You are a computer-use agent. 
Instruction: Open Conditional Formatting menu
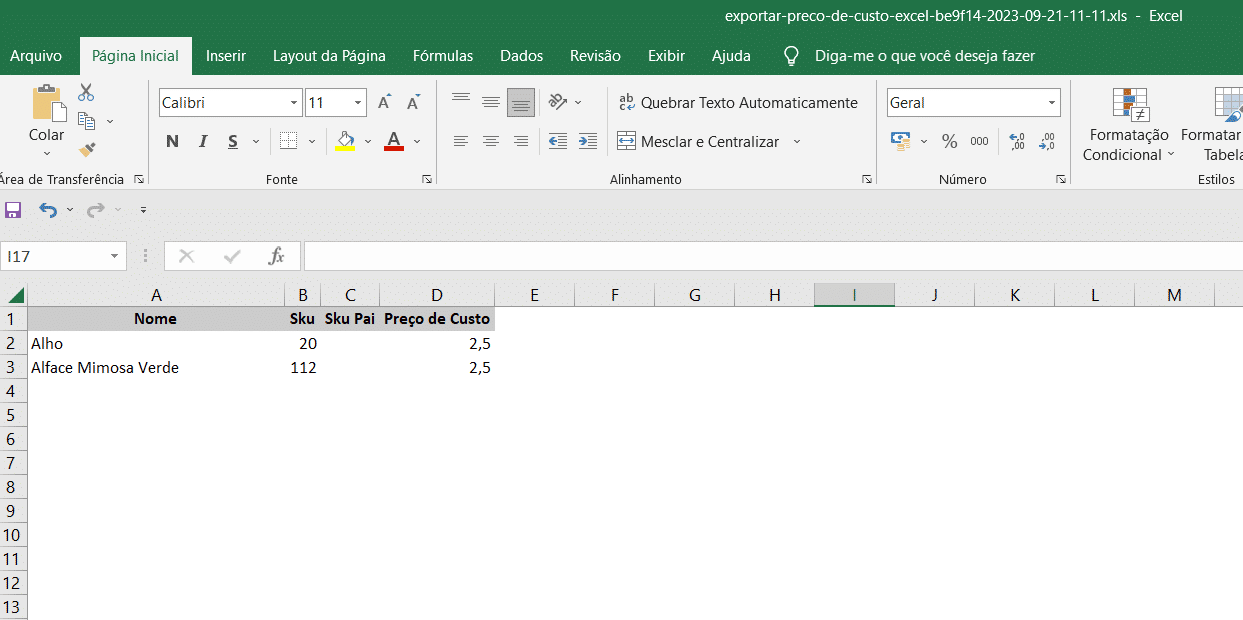coord(1129,125)
